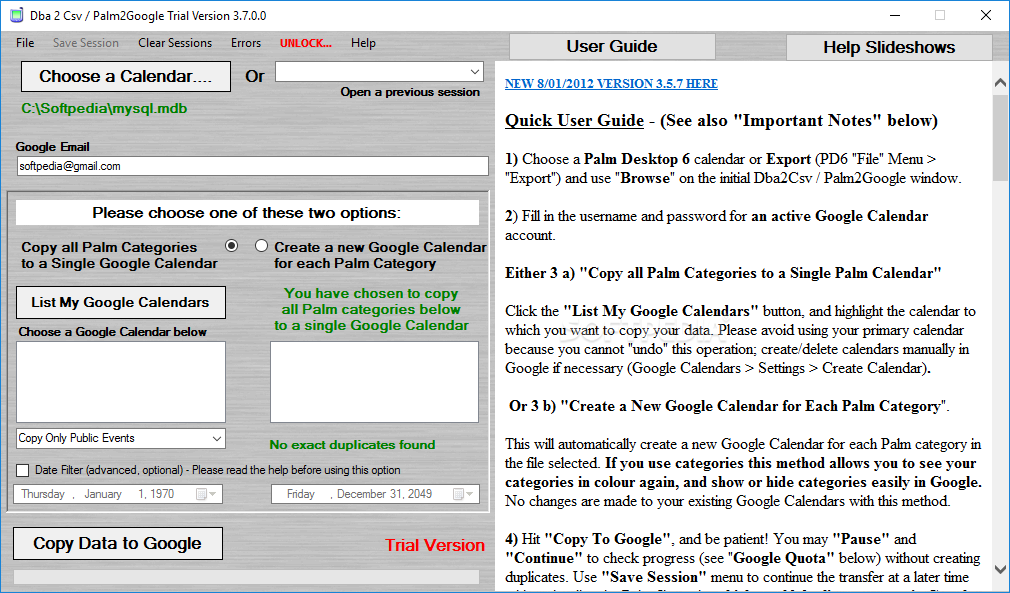Open the File menu
Screen dimensions: 1010x593
click(x=25, y=43)
